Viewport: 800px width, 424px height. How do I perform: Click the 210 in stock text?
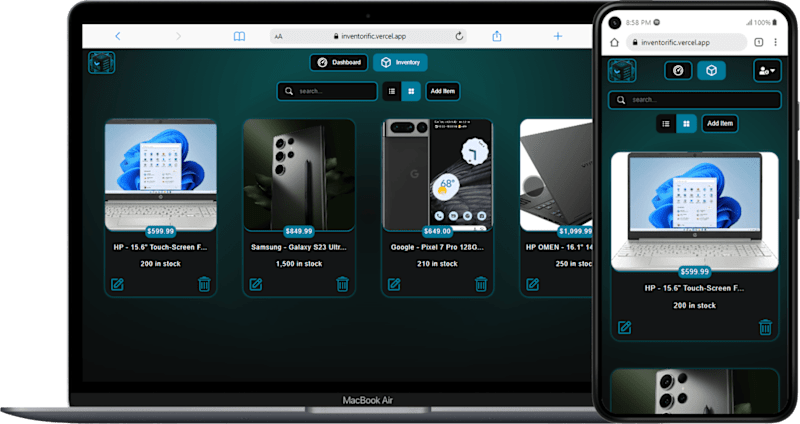pos(437,264)
